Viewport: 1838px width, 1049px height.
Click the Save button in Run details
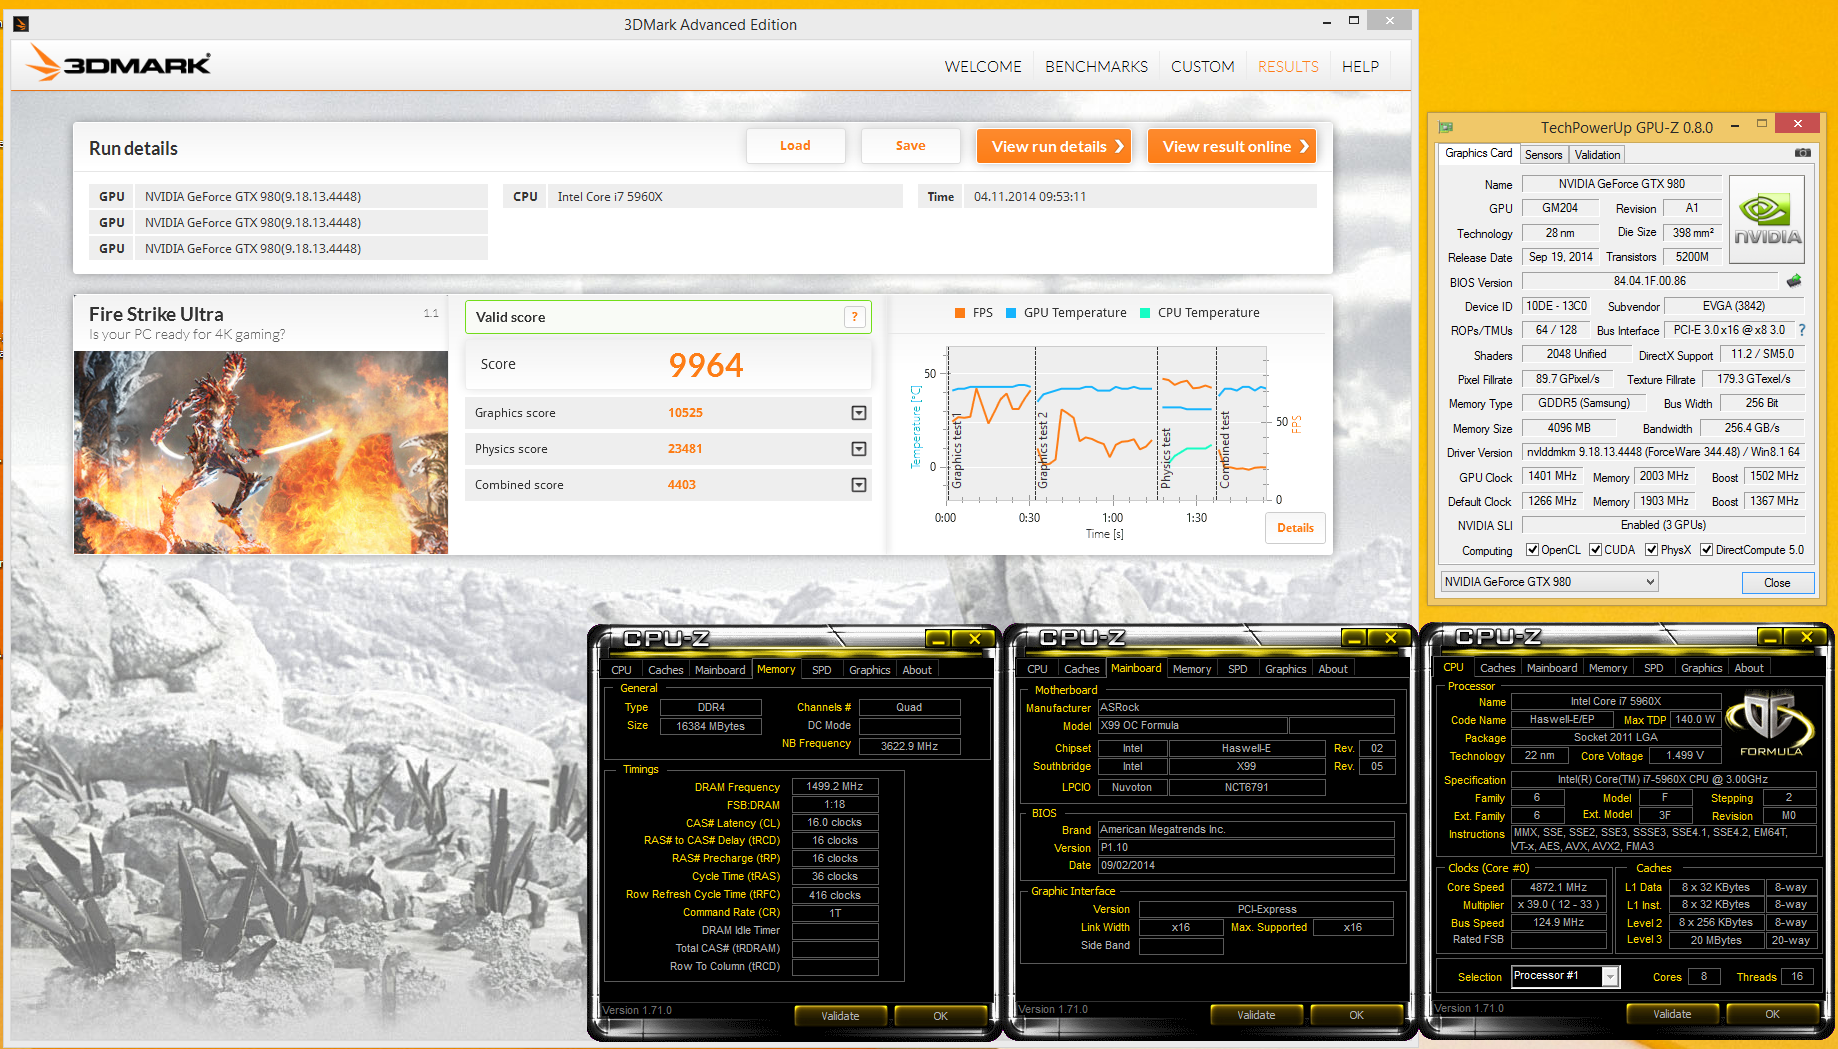910,146
